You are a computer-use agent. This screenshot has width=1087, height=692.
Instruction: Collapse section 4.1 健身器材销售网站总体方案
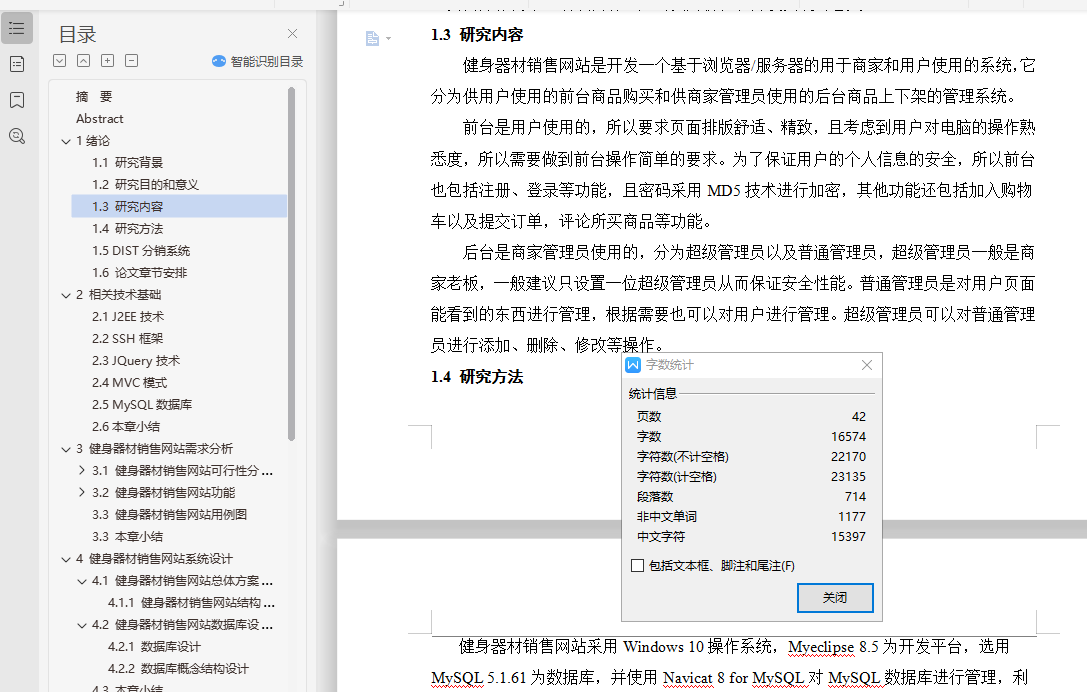(82, 581)
